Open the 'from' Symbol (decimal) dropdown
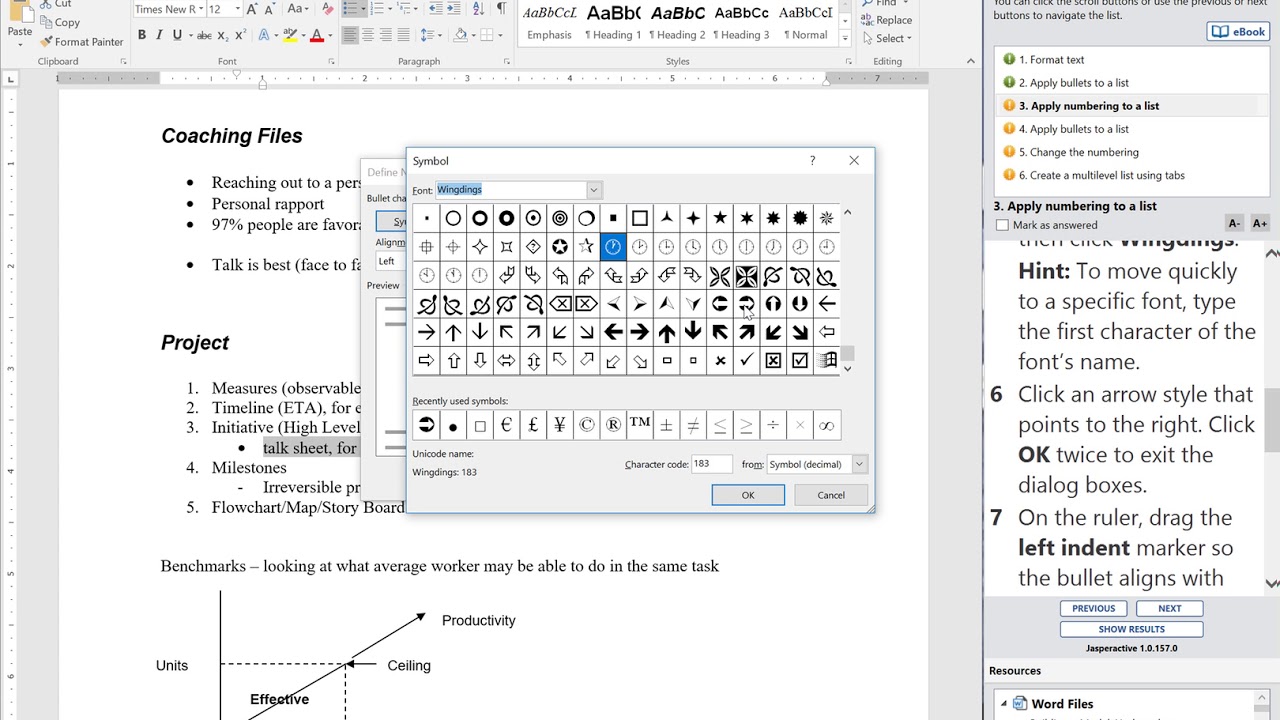The width and height of the screenshot is (1280, 720). [x=859, y=464]
